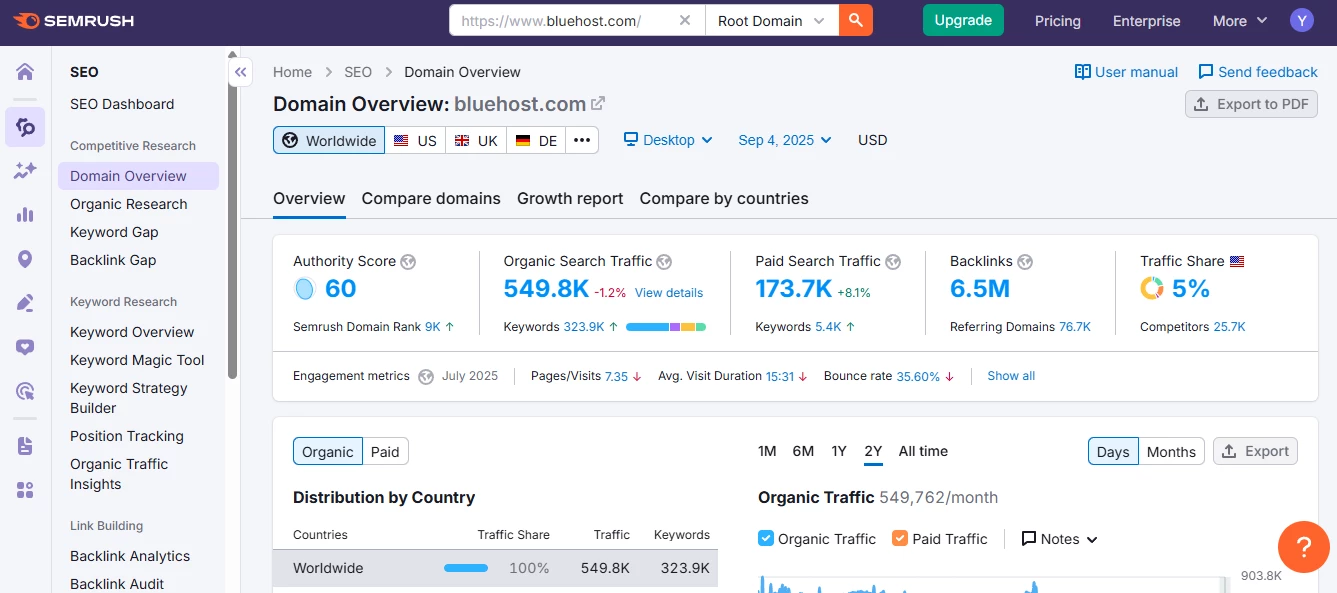Image resolution: width=1337 pixels, height=593 pixels.
Task: Open the Home icon in sidebar
Action: click(x=25, y=72)
